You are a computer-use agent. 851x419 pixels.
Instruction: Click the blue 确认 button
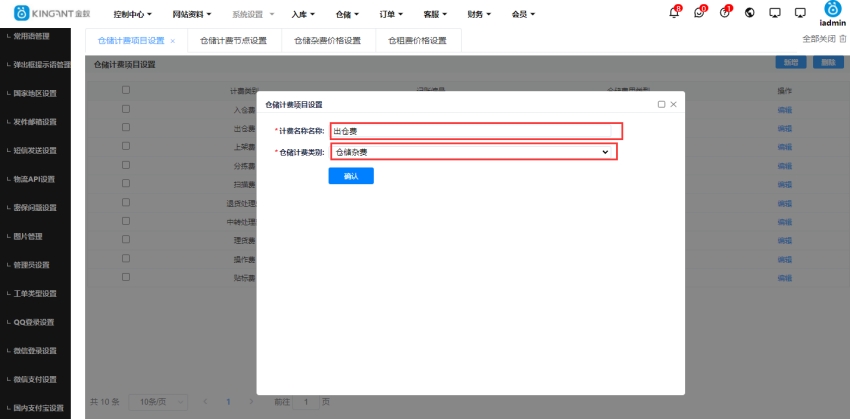point(351,176)
